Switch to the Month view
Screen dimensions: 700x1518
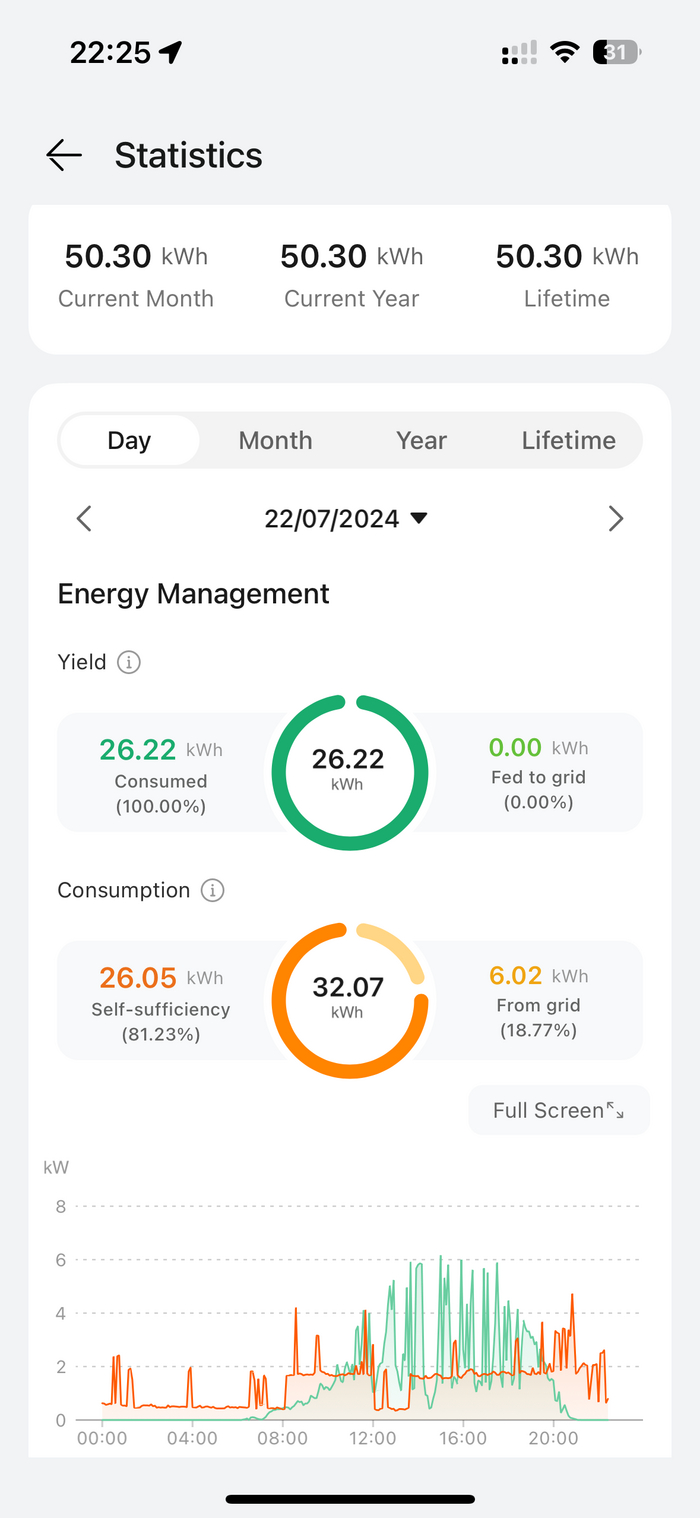point(275,440)
